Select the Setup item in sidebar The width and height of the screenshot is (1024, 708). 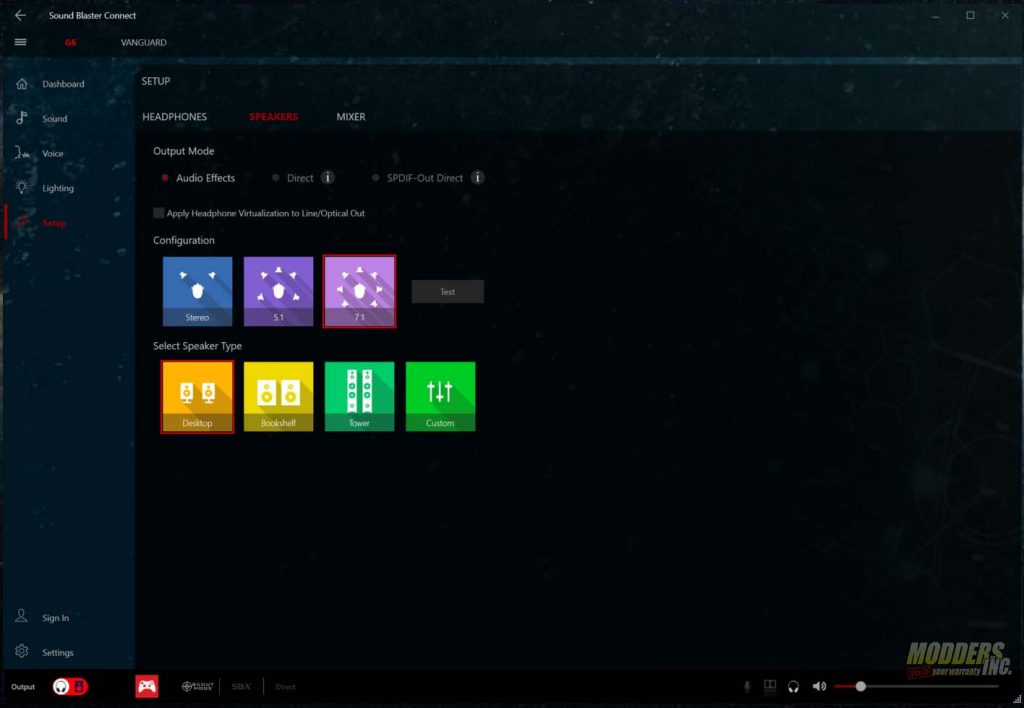pyautogui.click(x=54, y=223)
